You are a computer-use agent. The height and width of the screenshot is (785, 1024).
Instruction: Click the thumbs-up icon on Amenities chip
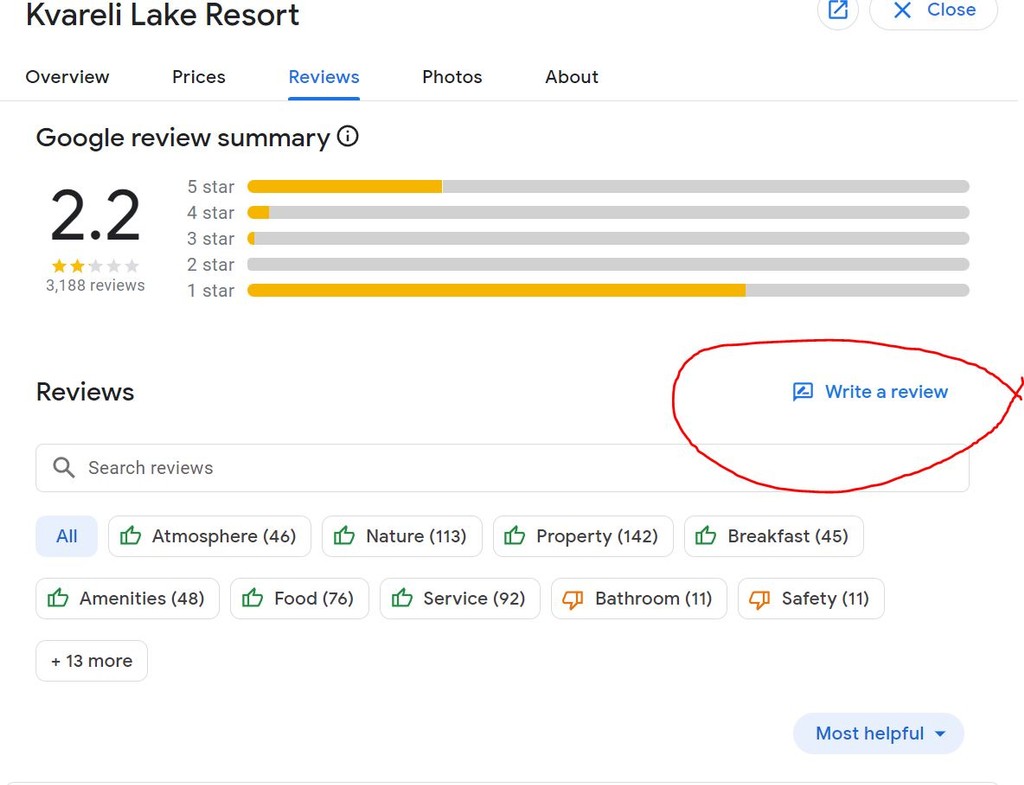pos(58,598)
